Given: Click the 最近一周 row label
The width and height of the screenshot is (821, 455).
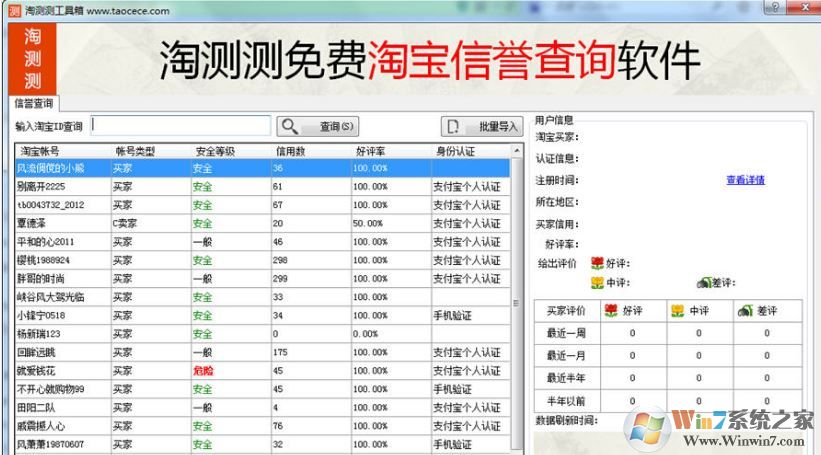Looking at the screenshot, I should click(566, 333).
